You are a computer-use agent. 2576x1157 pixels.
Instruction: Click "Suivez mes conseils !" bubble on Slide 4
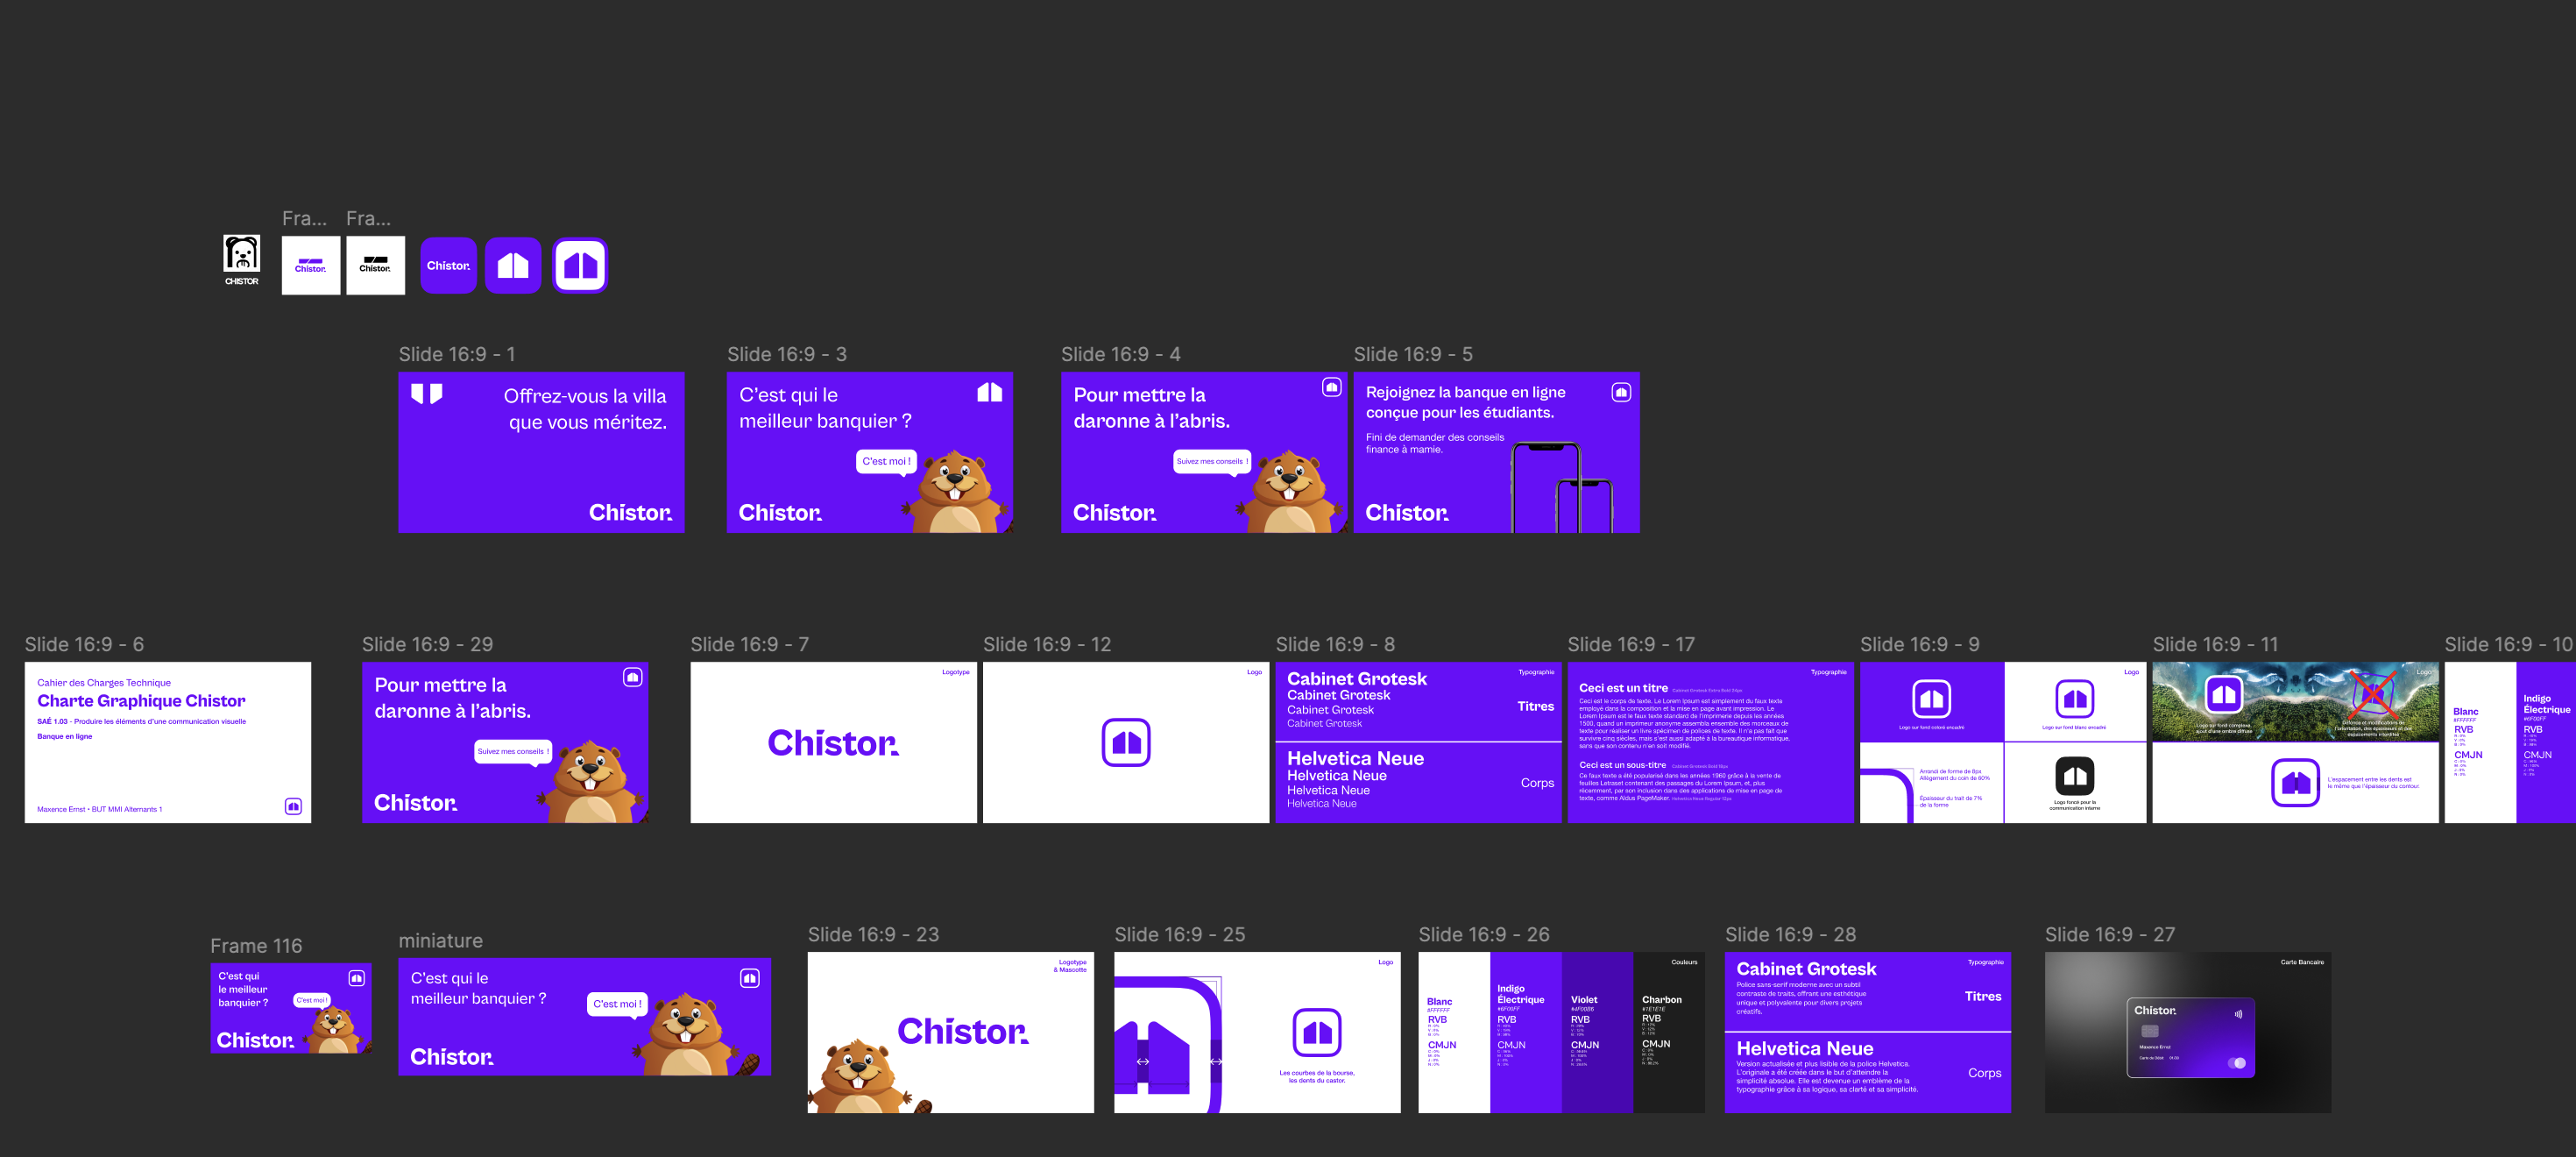[1211, 461]
